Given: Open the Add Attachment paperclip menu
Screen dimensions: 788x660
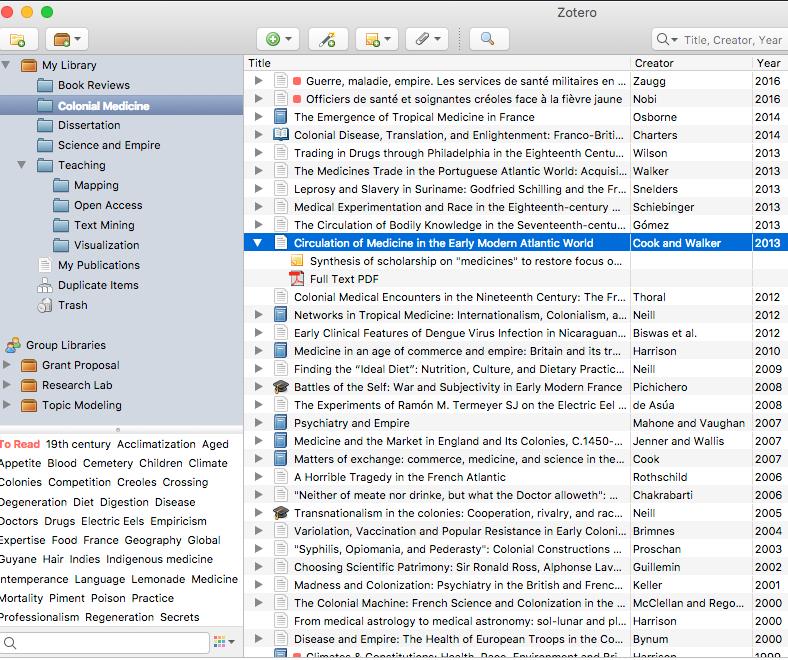Looking at the screenshot, I should [427, 39].
